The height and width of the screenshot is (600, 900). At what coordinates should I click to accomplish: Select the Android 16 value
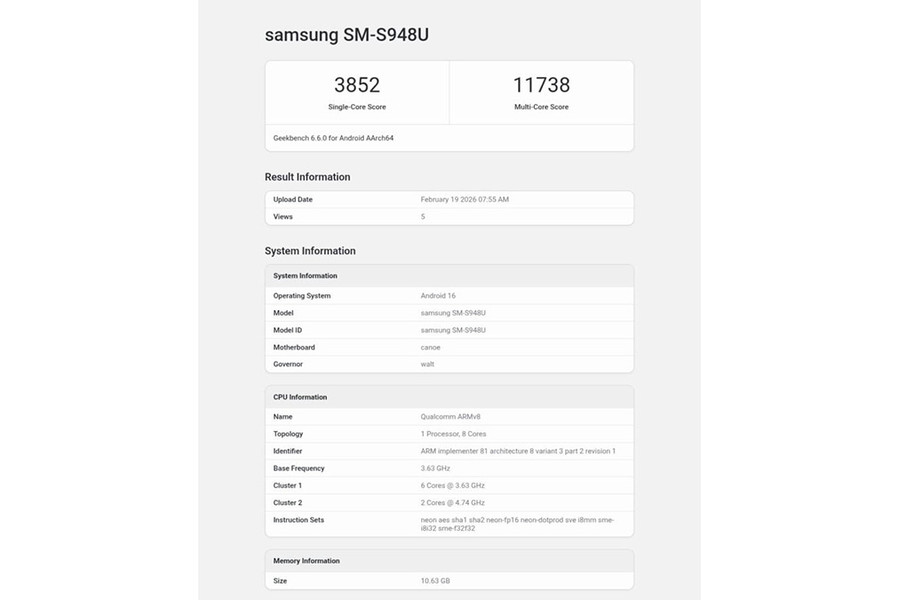438,296
